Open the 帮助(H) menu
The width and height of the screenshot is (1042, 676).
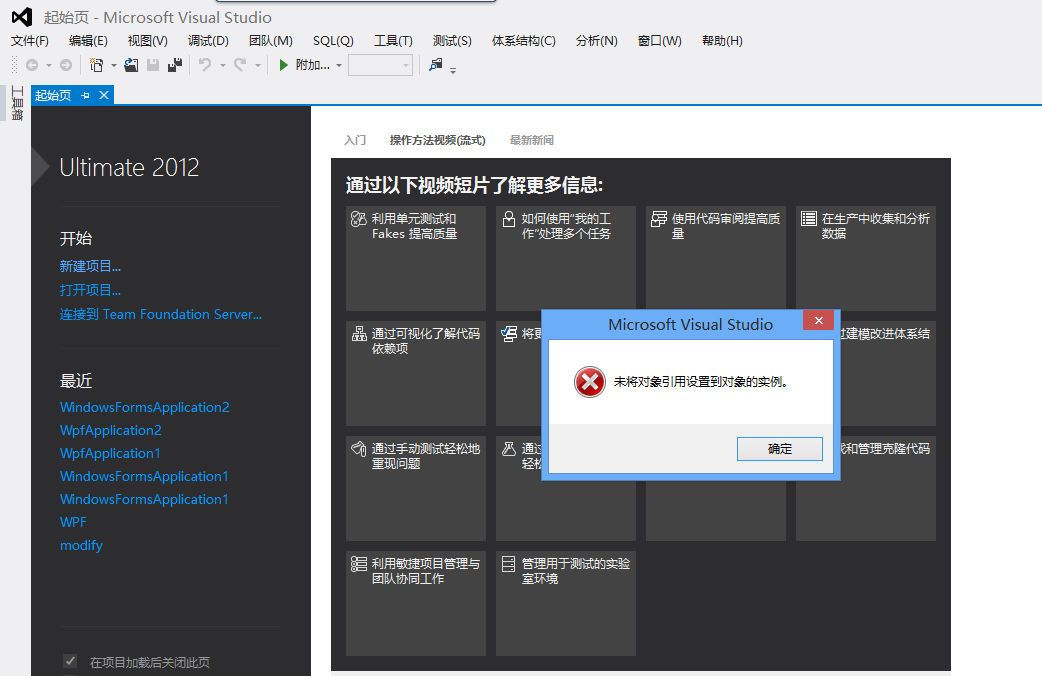point(722,41)
